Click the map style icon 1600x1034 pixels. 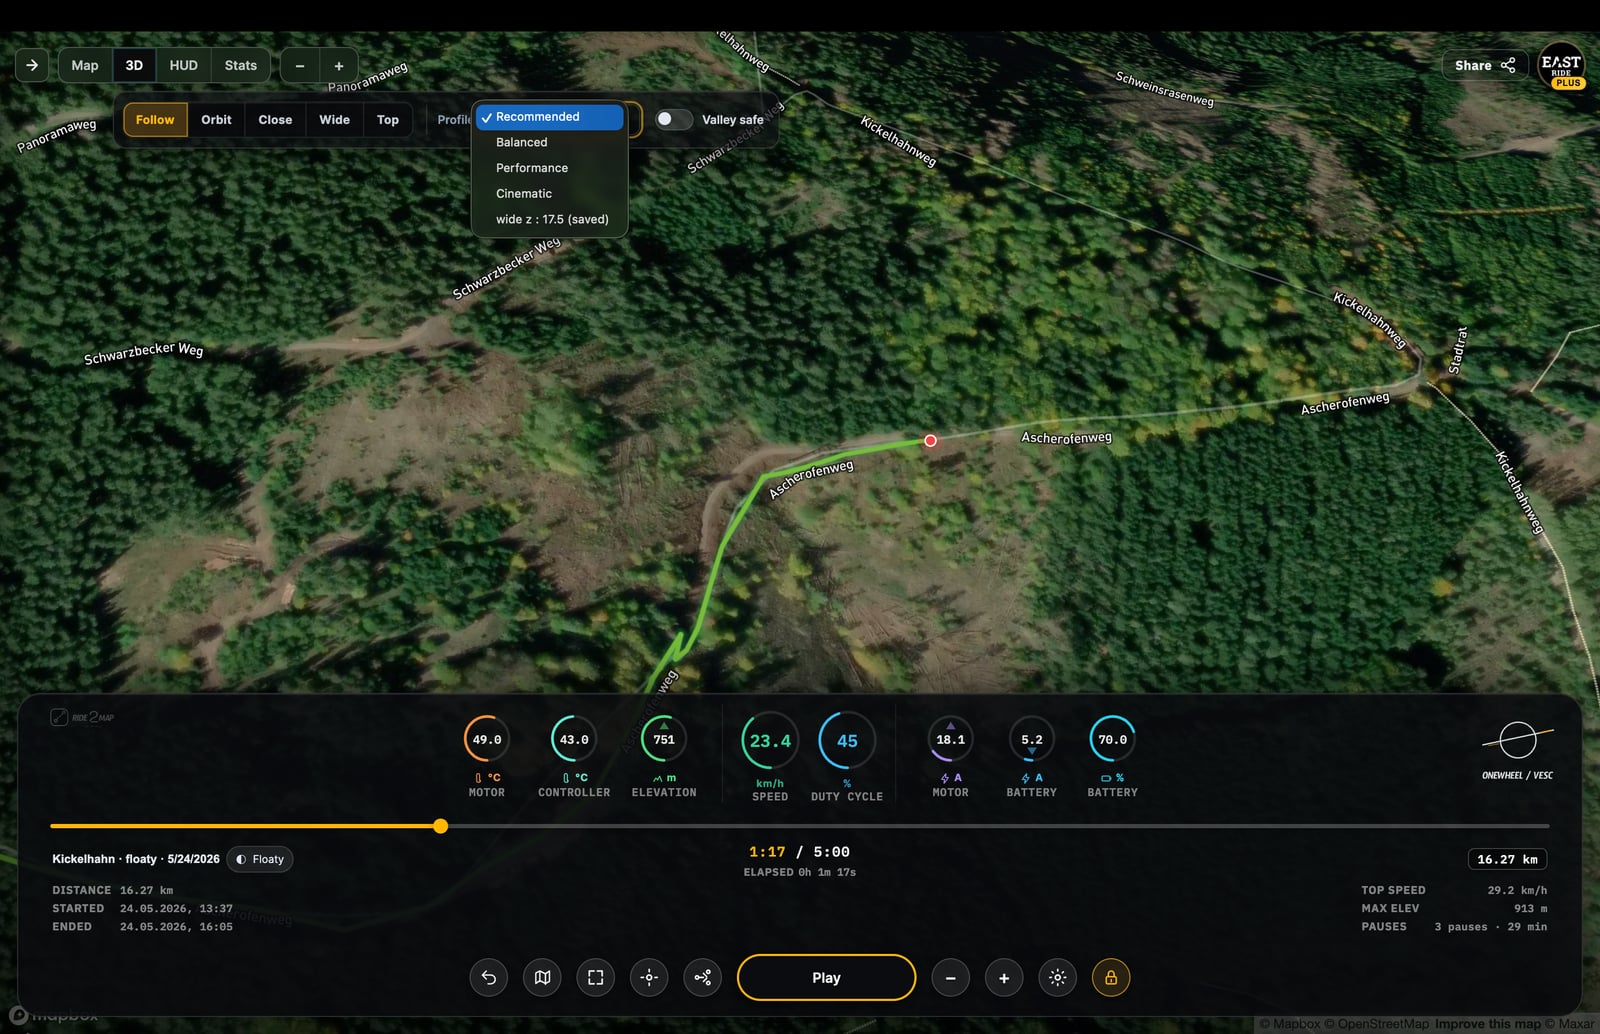click(x=542, y=978)
